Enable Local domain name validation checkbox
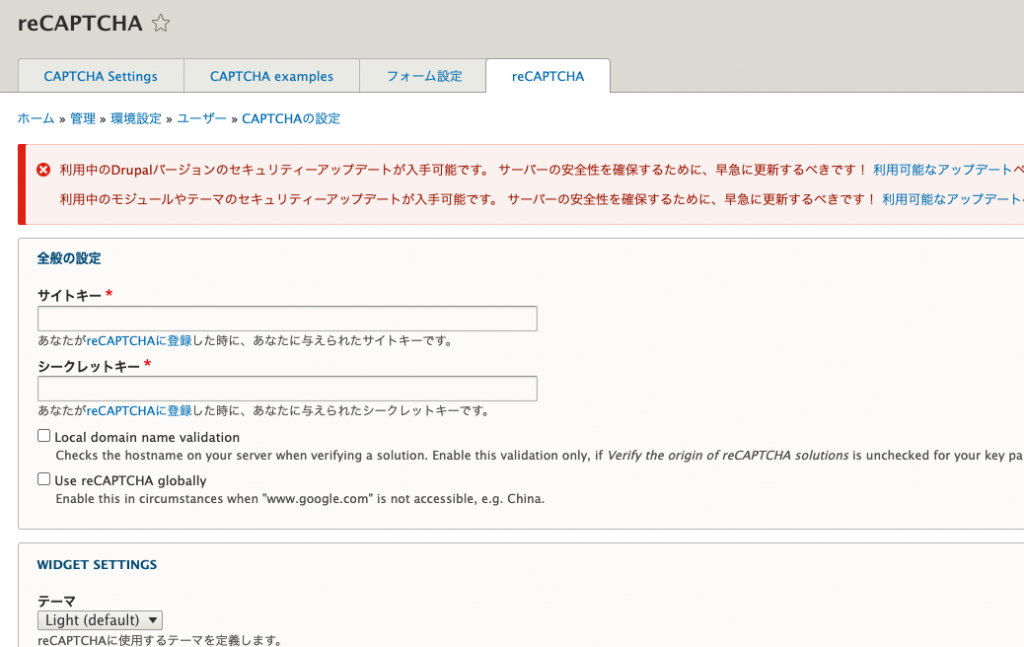Screen dimensions: 1024x647 tap(44, 435)
